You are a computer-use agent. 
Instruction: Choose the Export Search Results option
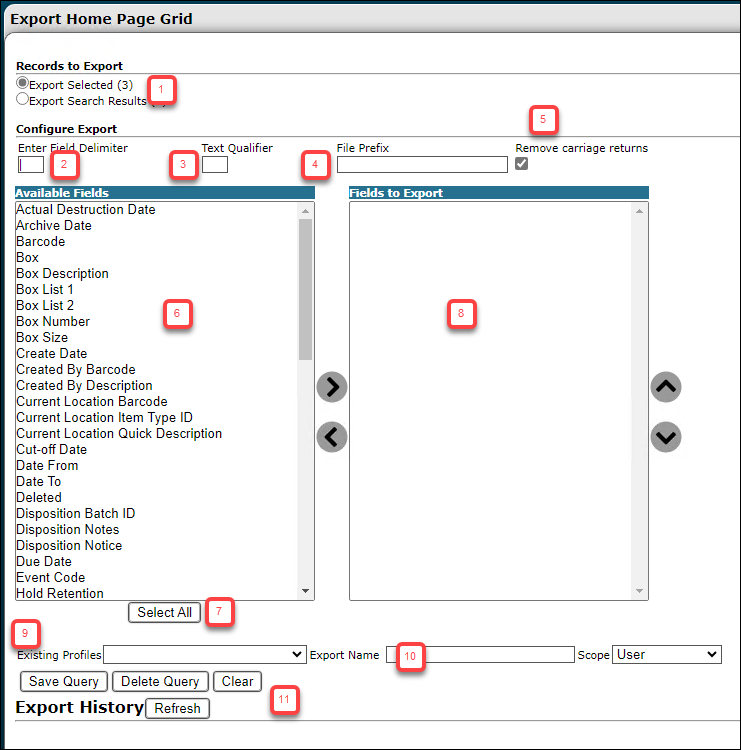pos(22,100)
